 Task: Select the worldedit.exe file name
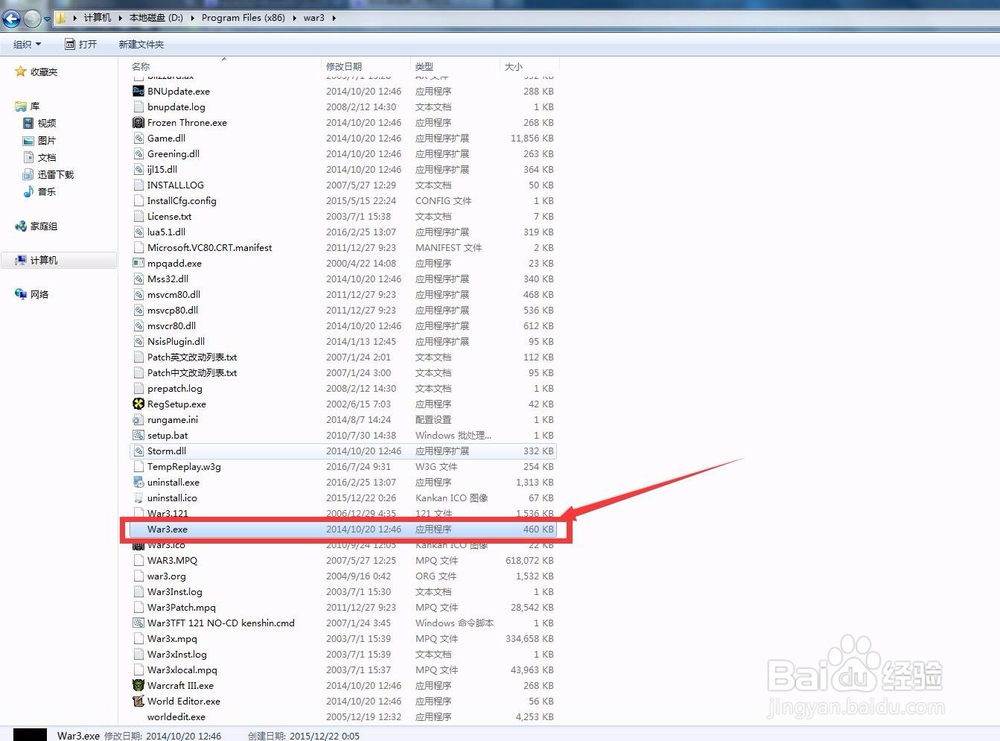tap(176, 716)
